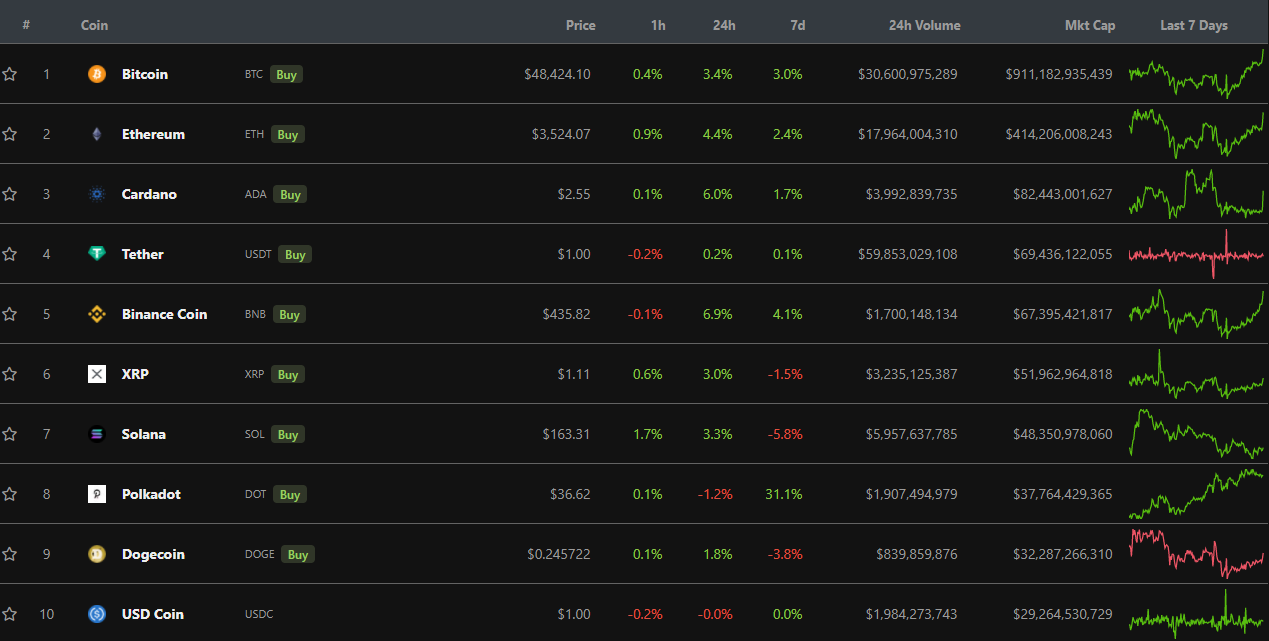Click Buy next to USDT
The height and width of the screenshot is (641, 1269).
[x=295, y=254]
